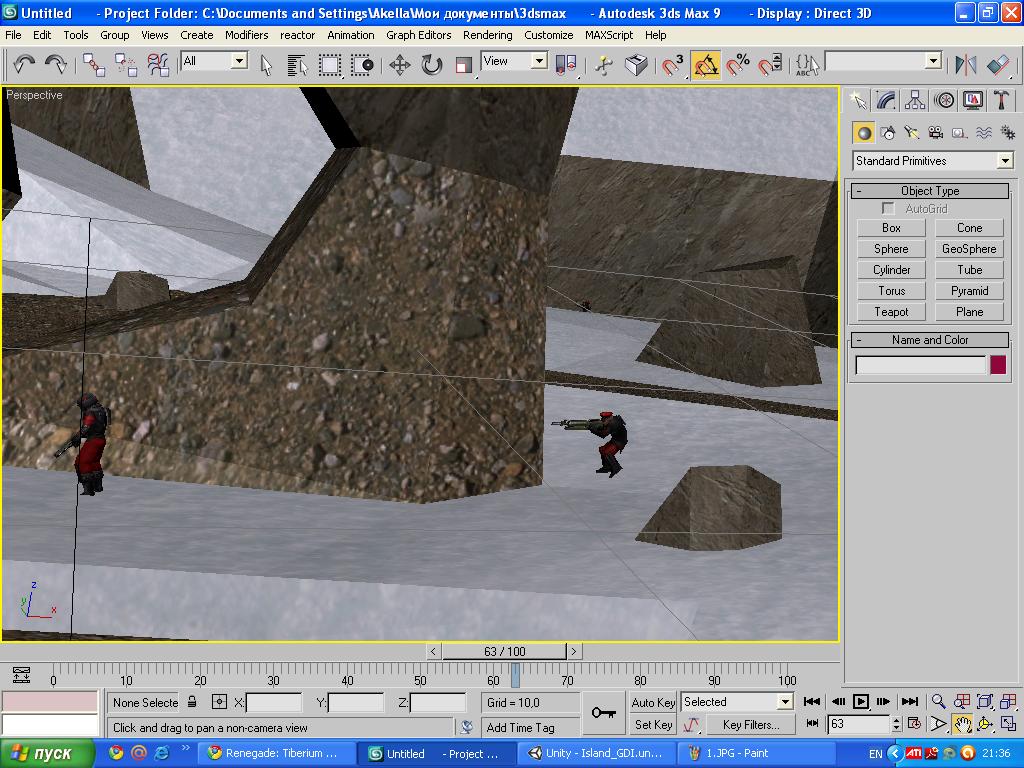Open the Key Filters dialog
The image size is (1024, 768).
(750, 724)
